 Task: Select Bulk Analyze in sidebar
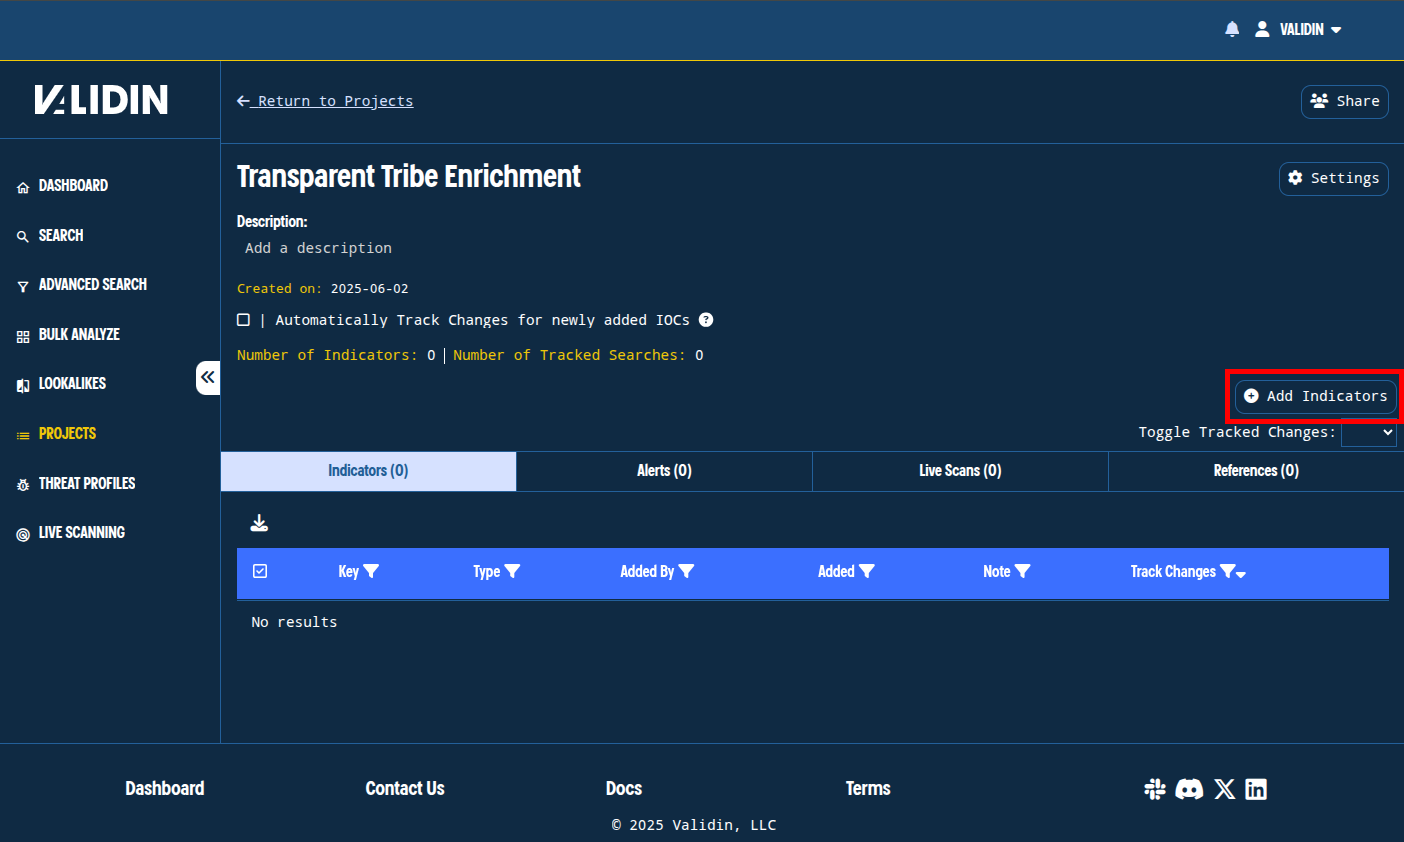68,335
